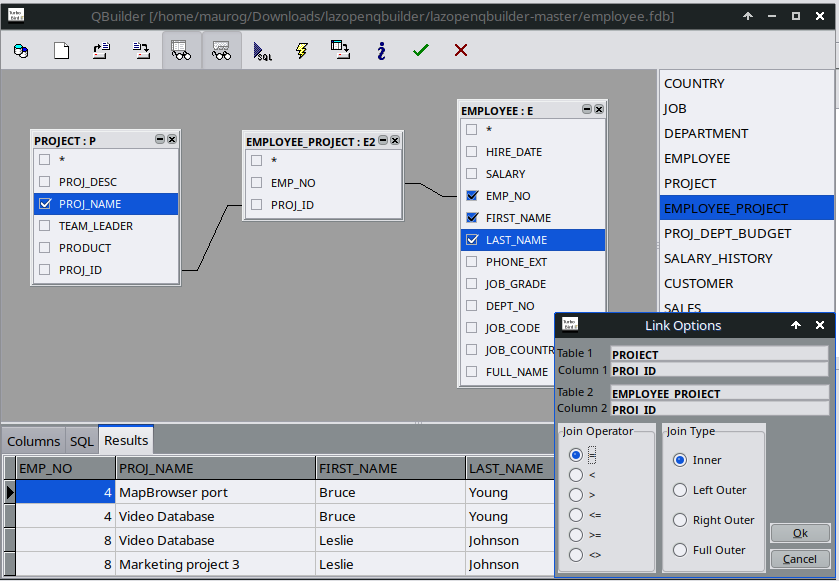Select the not-equal (<>) join operator
This screenshot has height=581, width=839.
576,555
